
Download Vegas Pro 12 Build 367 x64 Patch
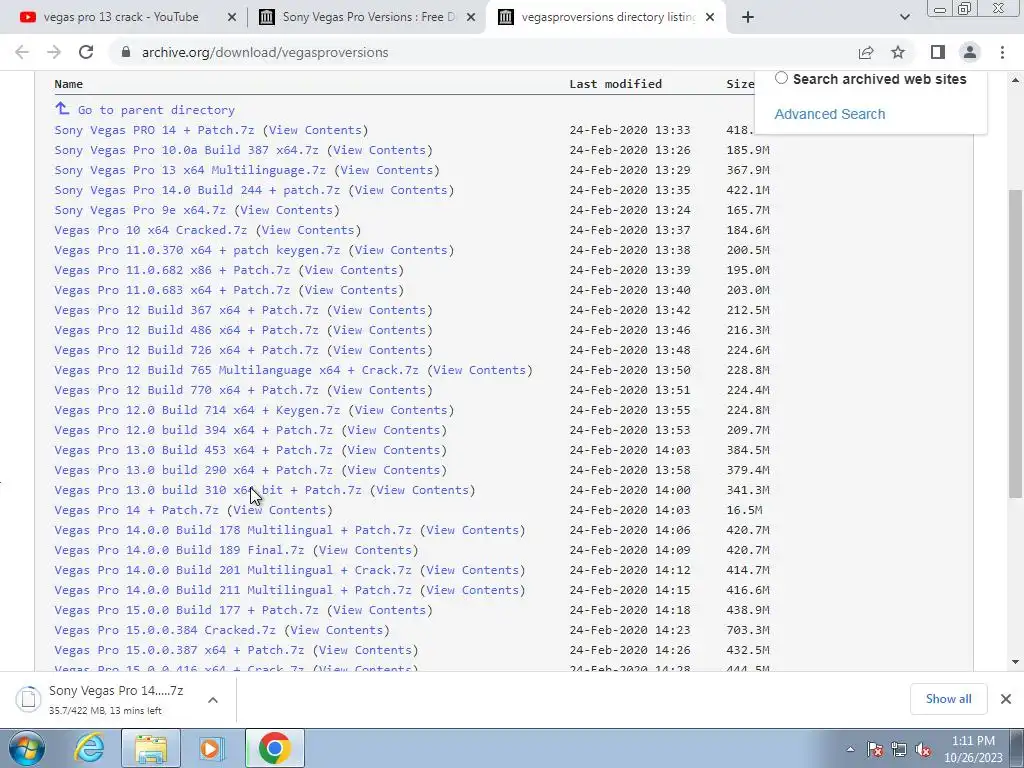point(186,310)
